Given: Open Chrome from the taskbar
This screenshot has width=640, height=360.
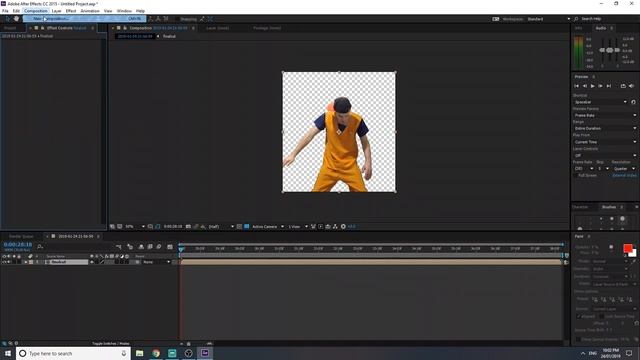Looking at the screenshot, I should (x=156, y=353).
